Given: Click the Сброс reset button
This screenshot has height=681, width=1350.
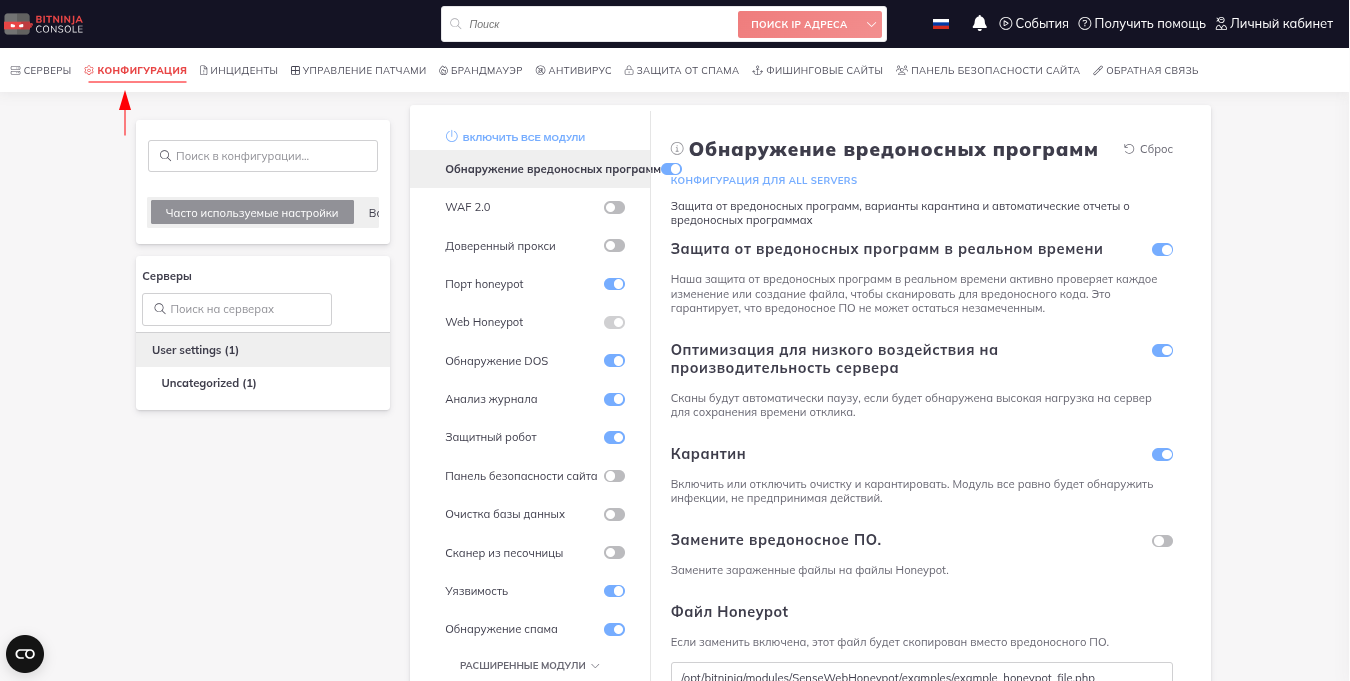Looking at the screenshot, I should pyautogui.click(x=1148, y=149).
